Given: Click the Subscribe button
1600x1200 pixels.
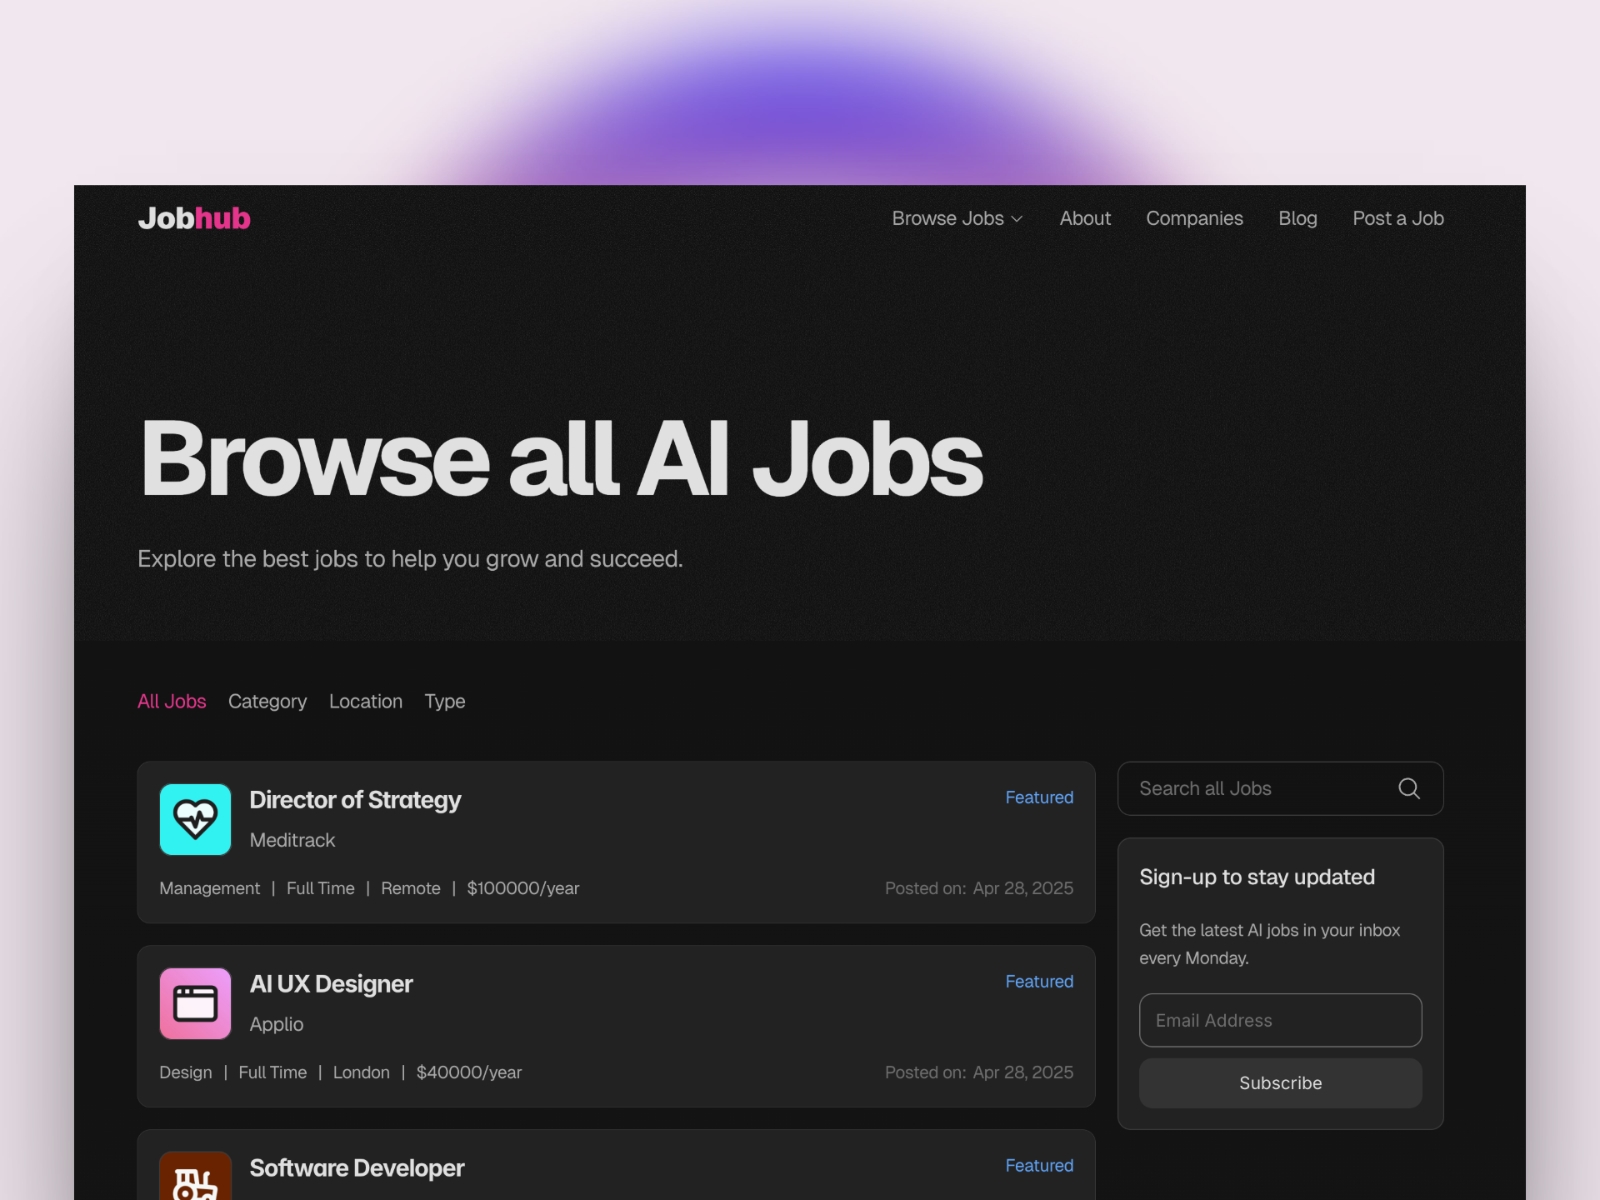Looking at the screenshot, I should pyautogui.click(x=1280, y=1083).
